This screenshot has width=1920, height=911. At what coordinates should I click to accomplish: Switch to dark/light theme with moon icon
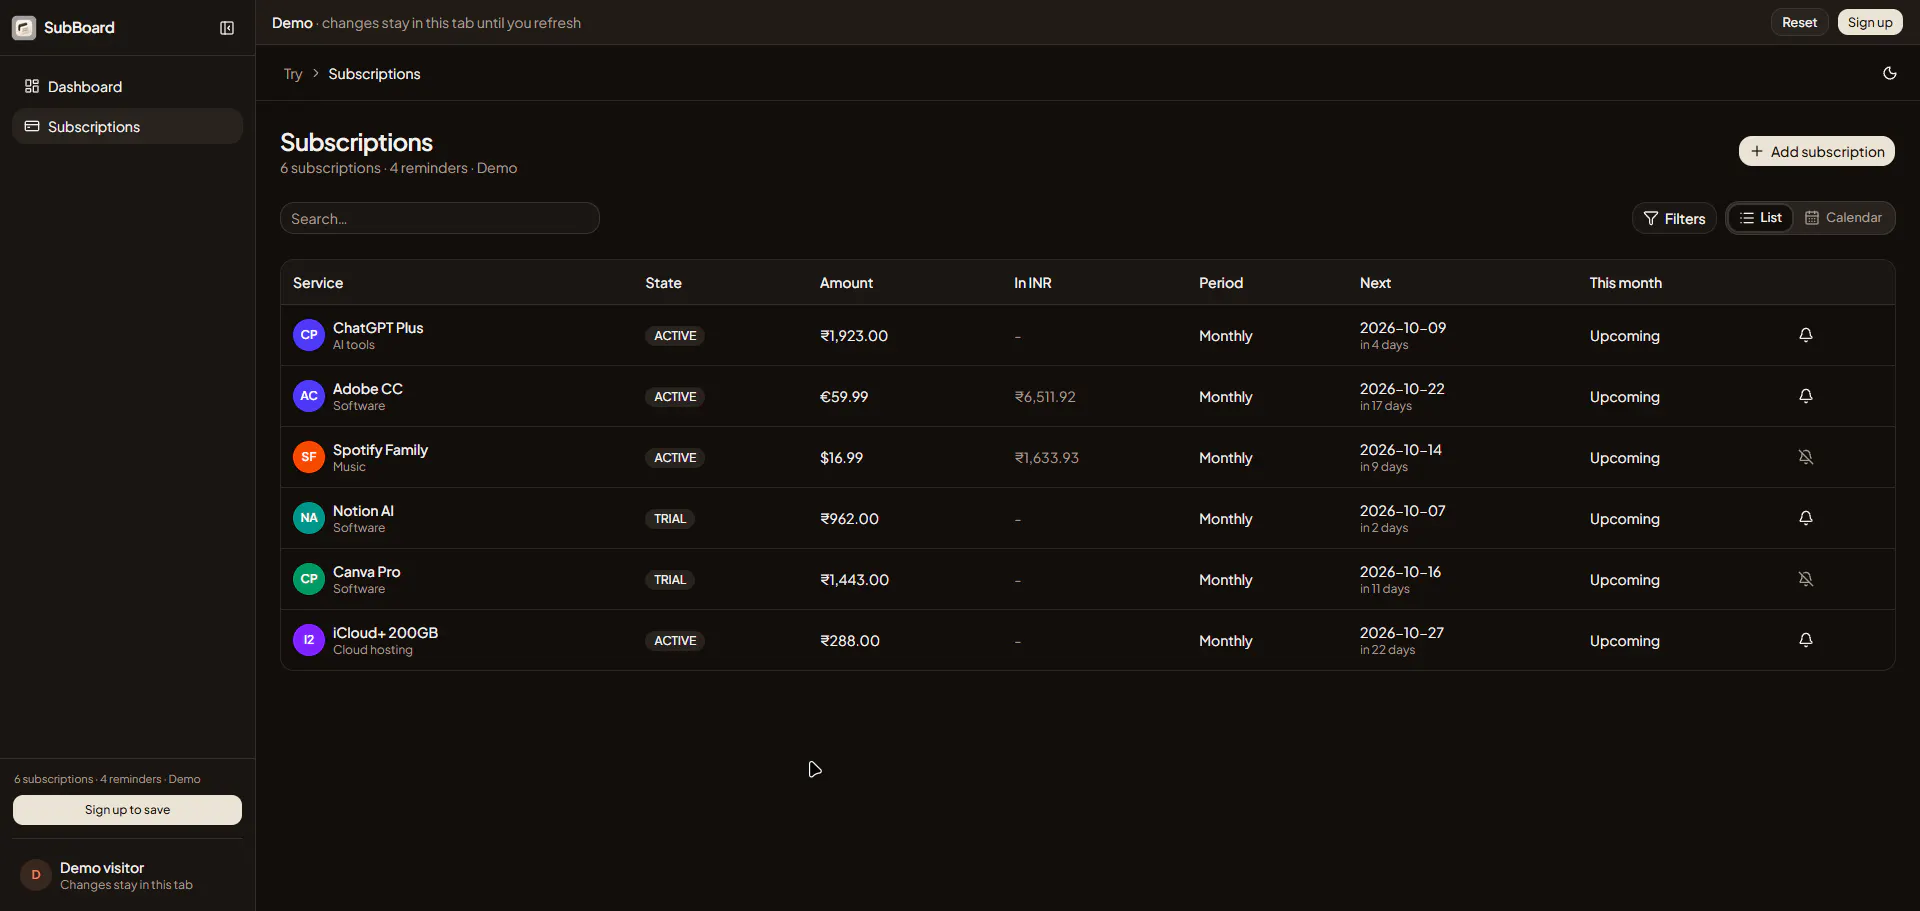[1889, 73]
